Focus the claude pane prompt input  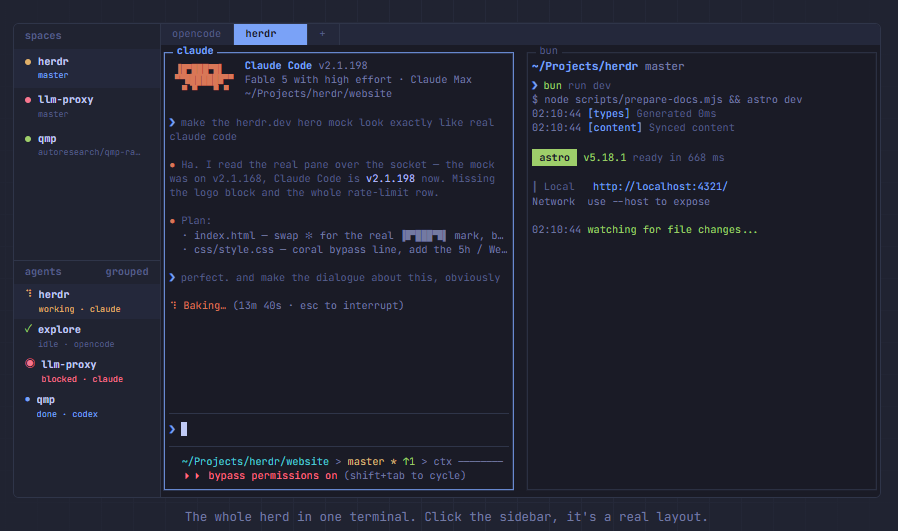click(x=338, y=429)
